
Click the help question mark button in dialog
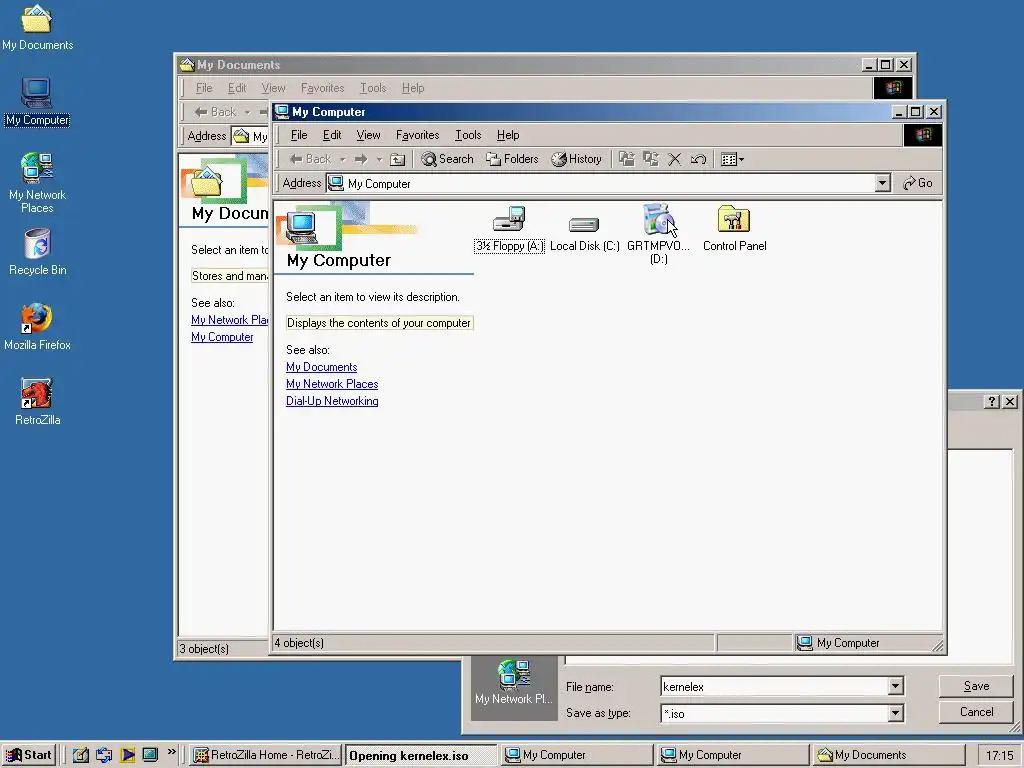coord(992,402)
